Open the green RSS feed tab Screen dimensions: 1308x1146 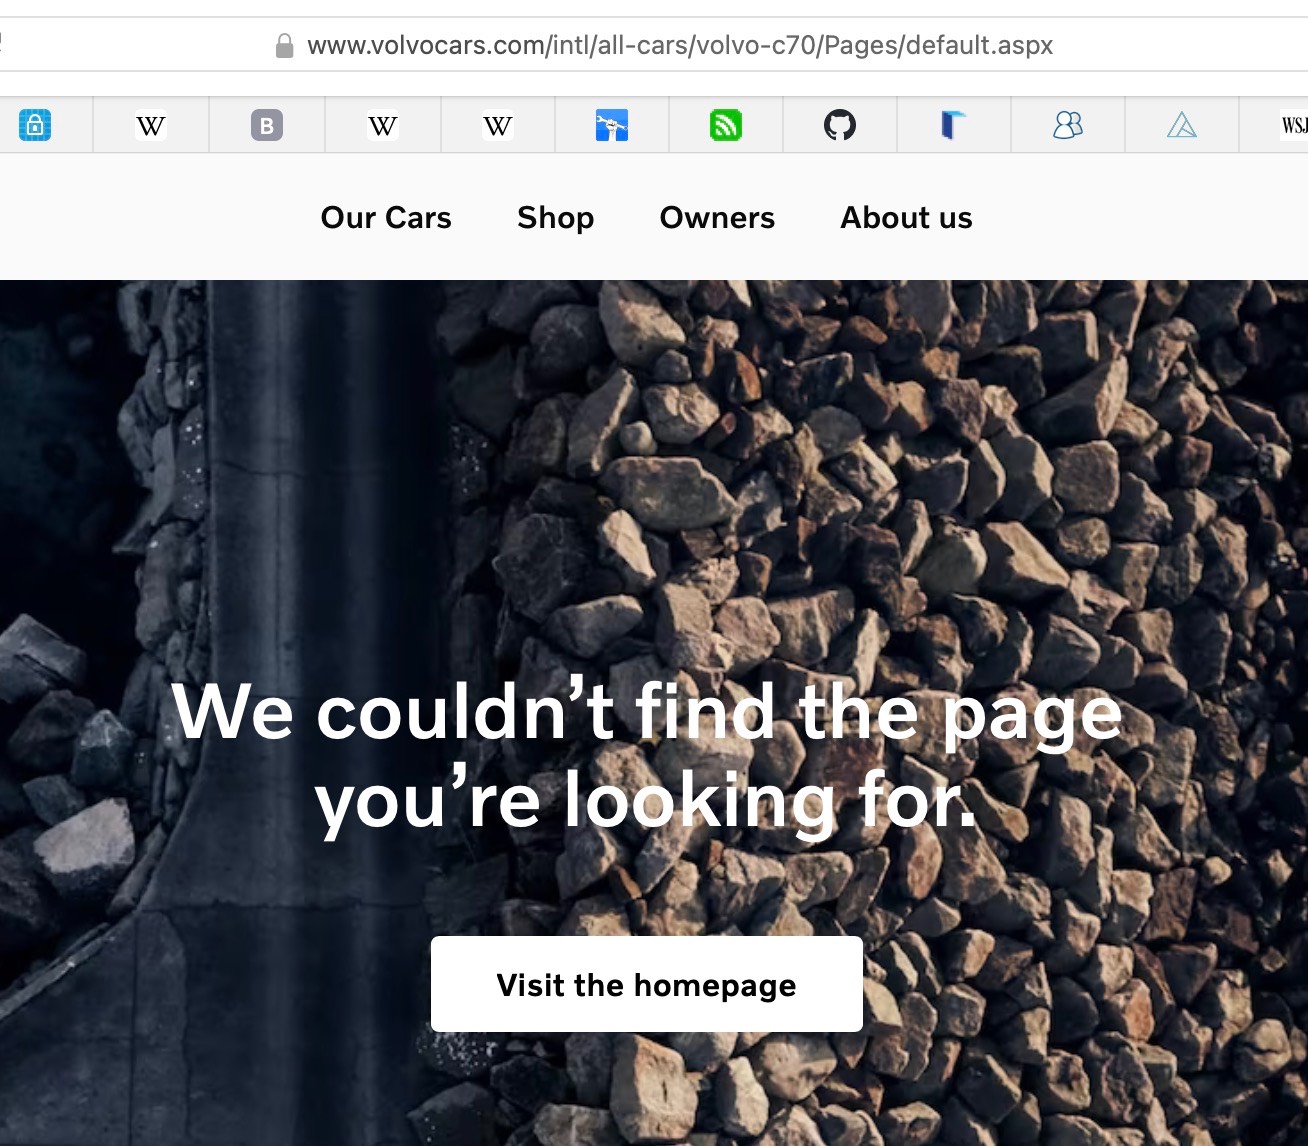point(725,126)
